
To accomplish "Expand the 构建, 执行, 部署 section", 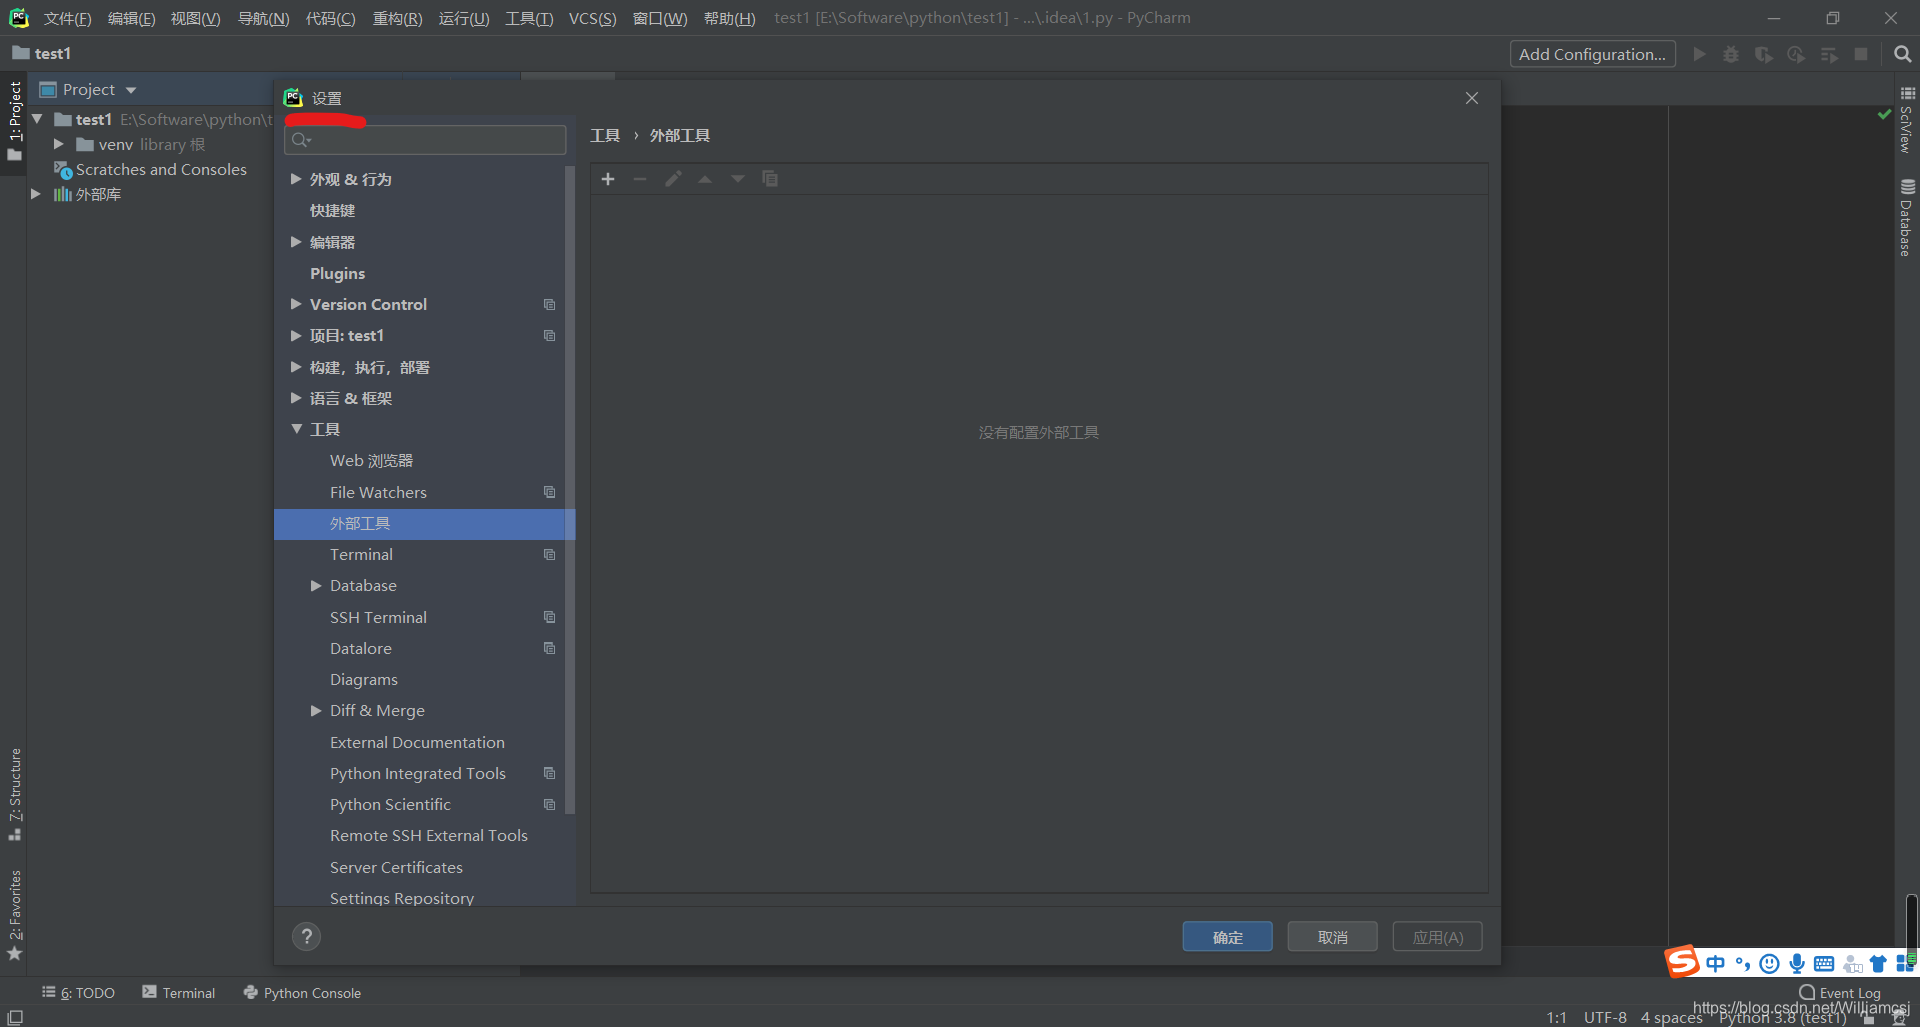I will click(296, 367).
